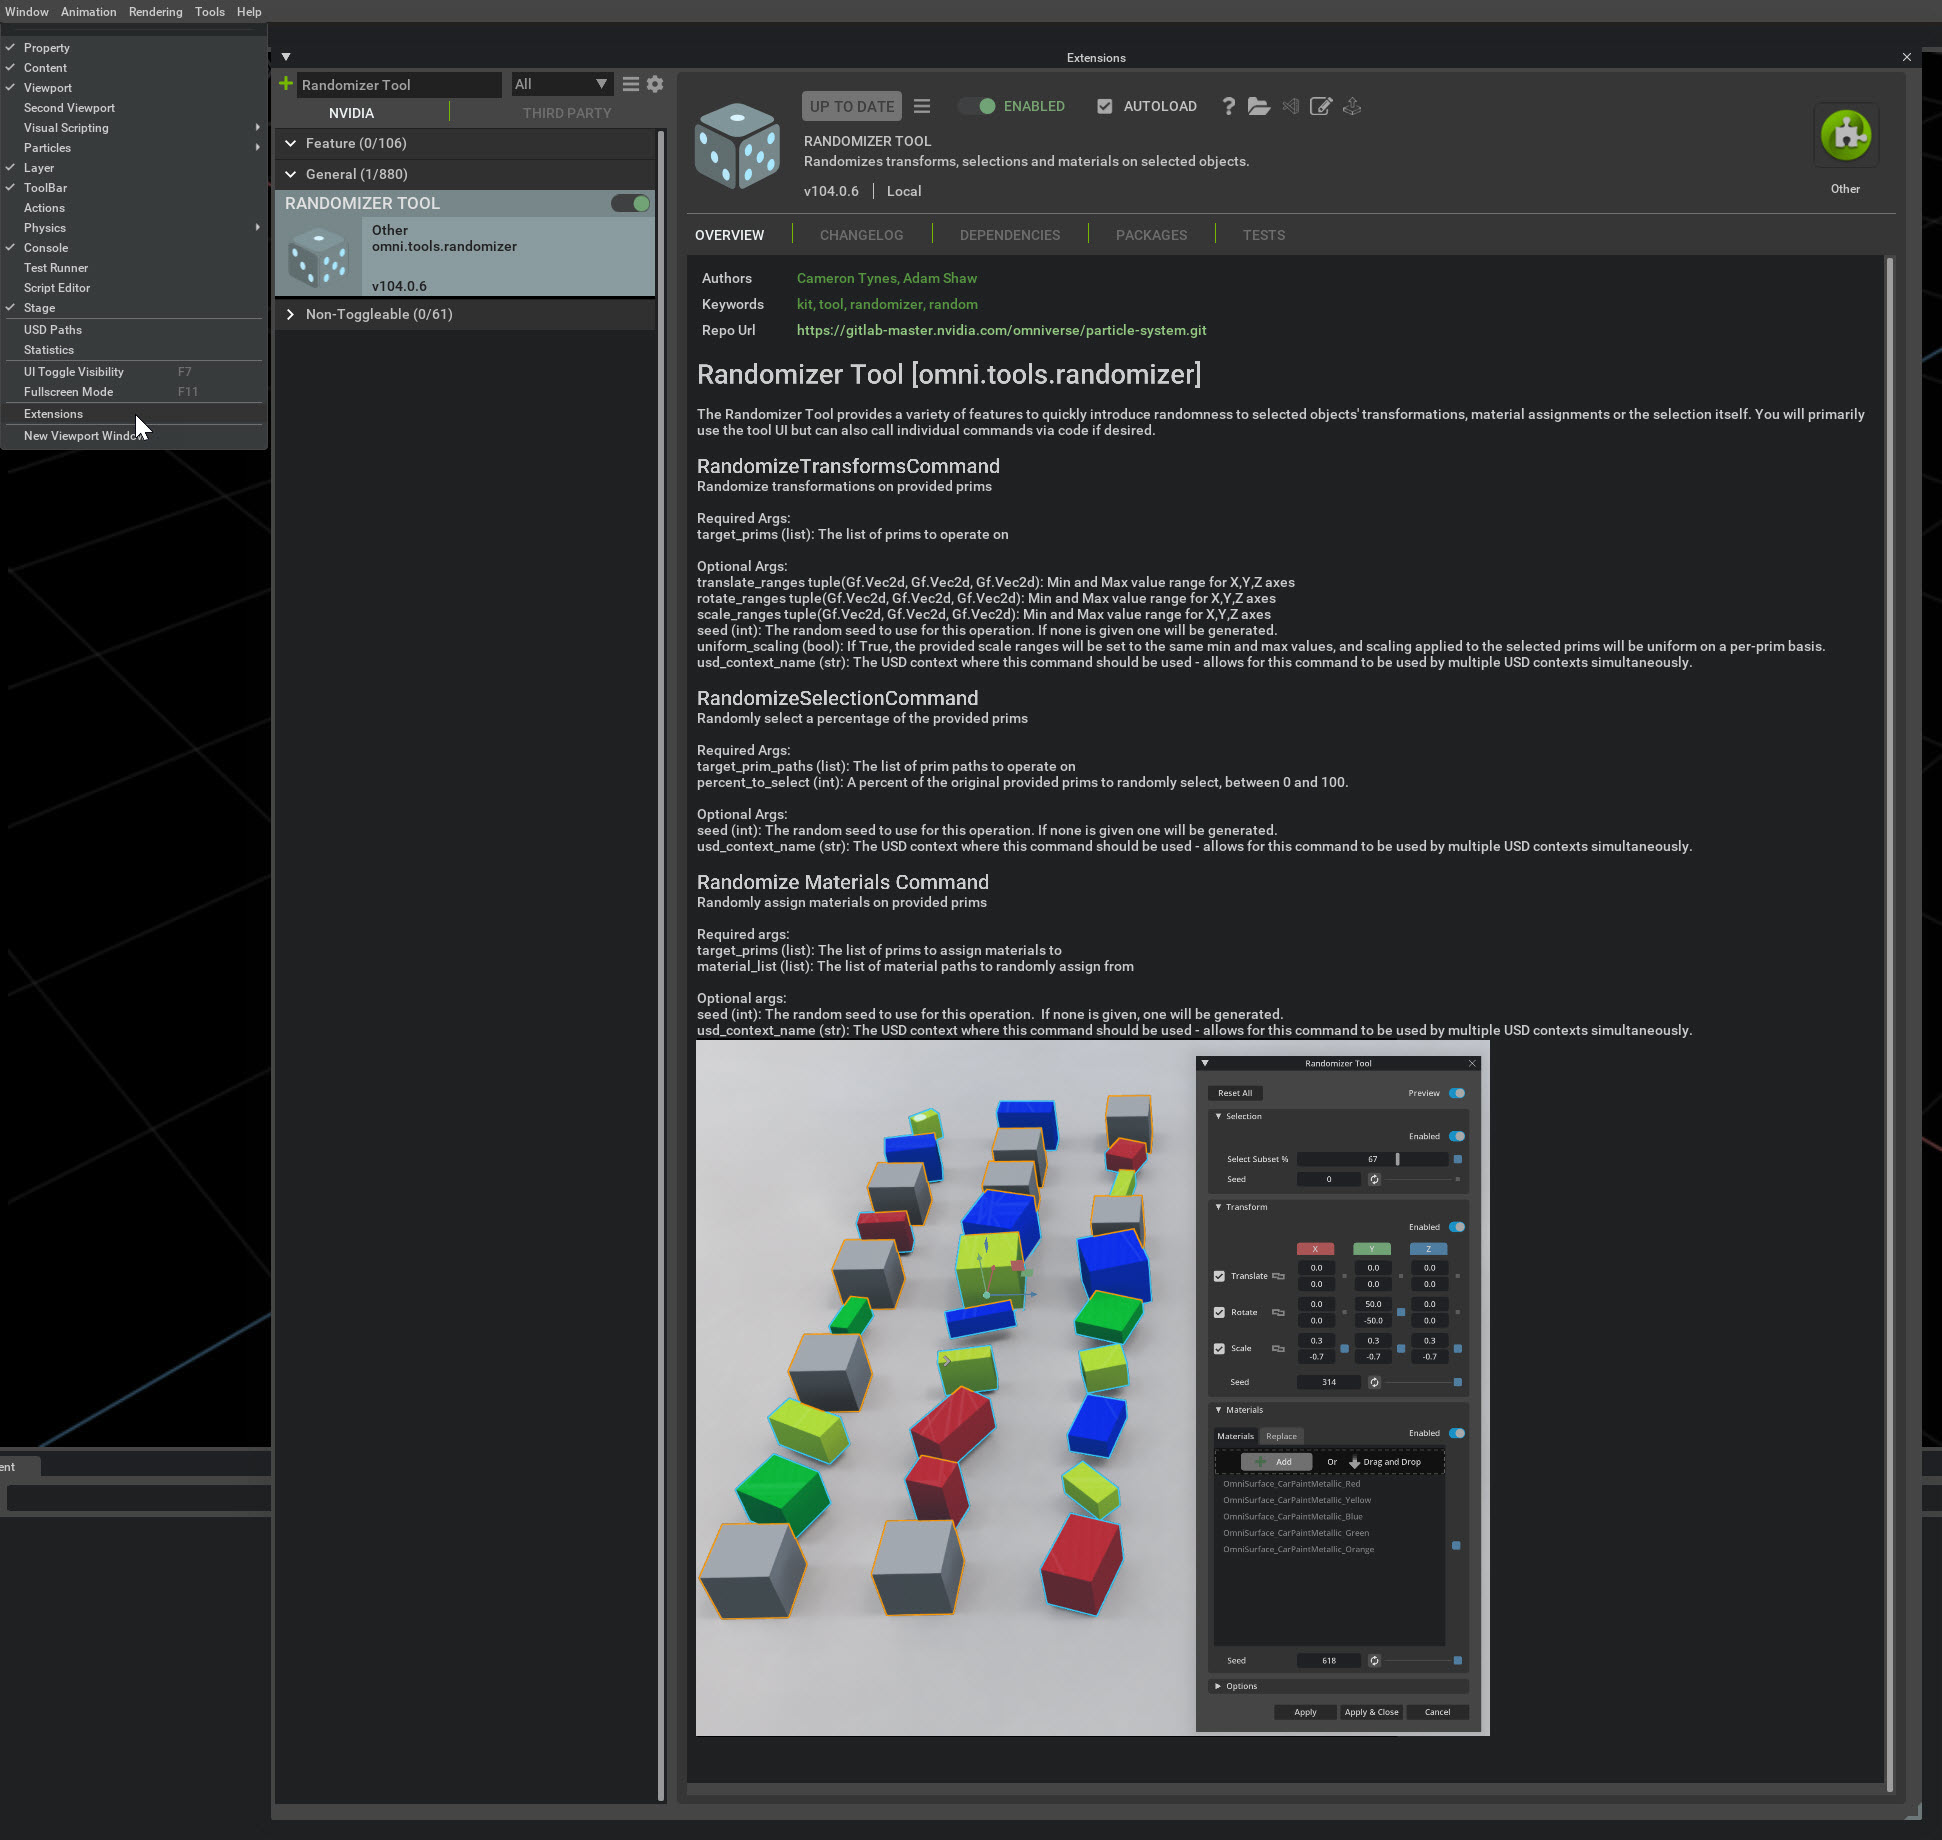
Task: Click the publish upload icon
Action: (1352, 106)
